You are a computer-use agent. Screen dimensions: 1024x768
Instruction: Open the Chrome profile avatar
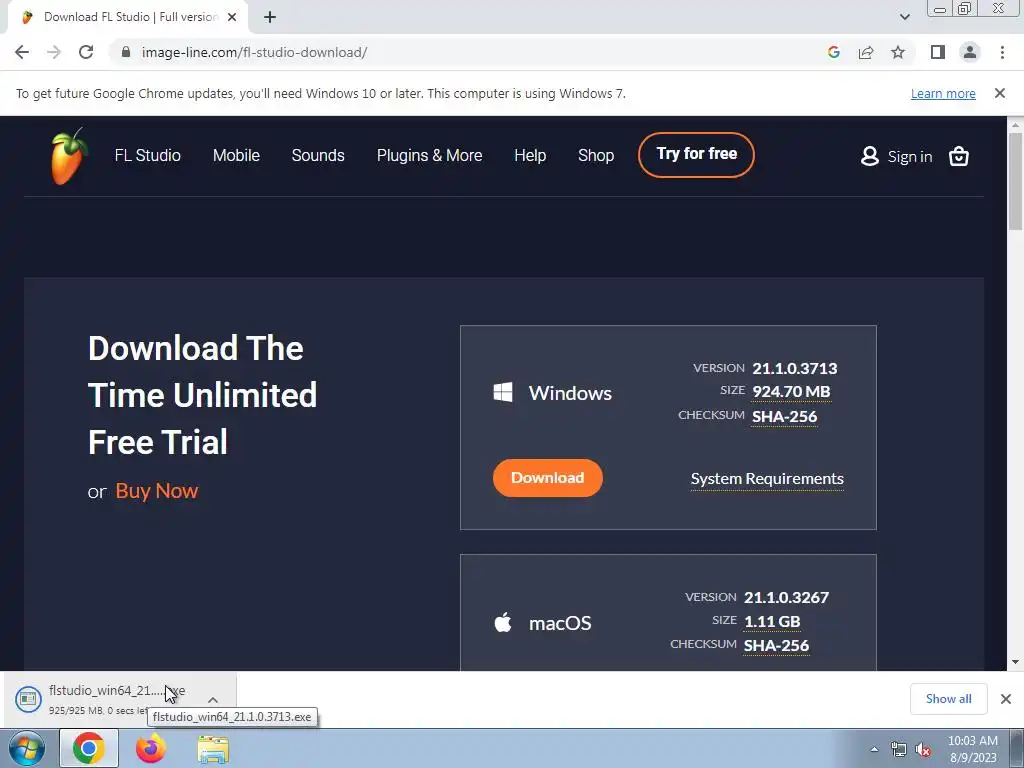(x=970, y=52)
